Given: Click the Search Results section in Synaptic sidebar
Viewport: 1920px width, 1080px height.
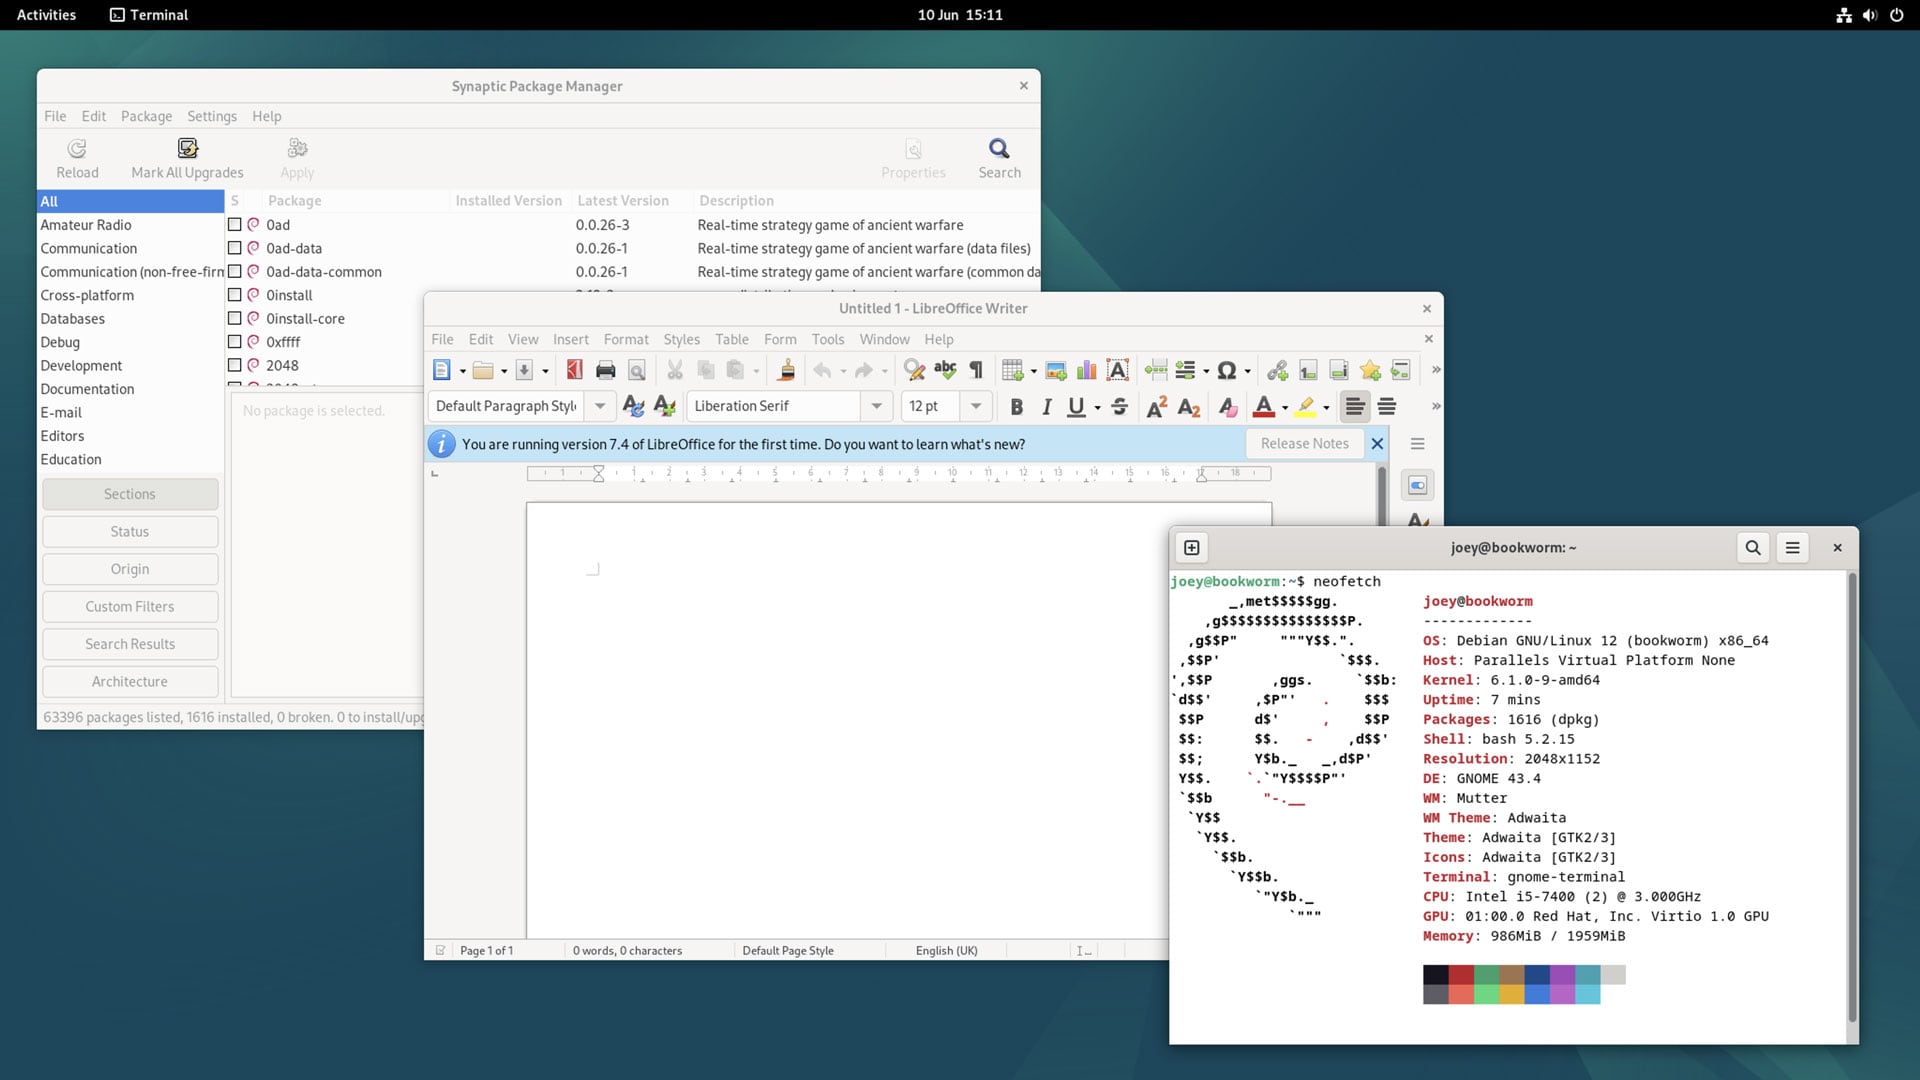Looking at the screenshot, I should [x=128, y=644].
